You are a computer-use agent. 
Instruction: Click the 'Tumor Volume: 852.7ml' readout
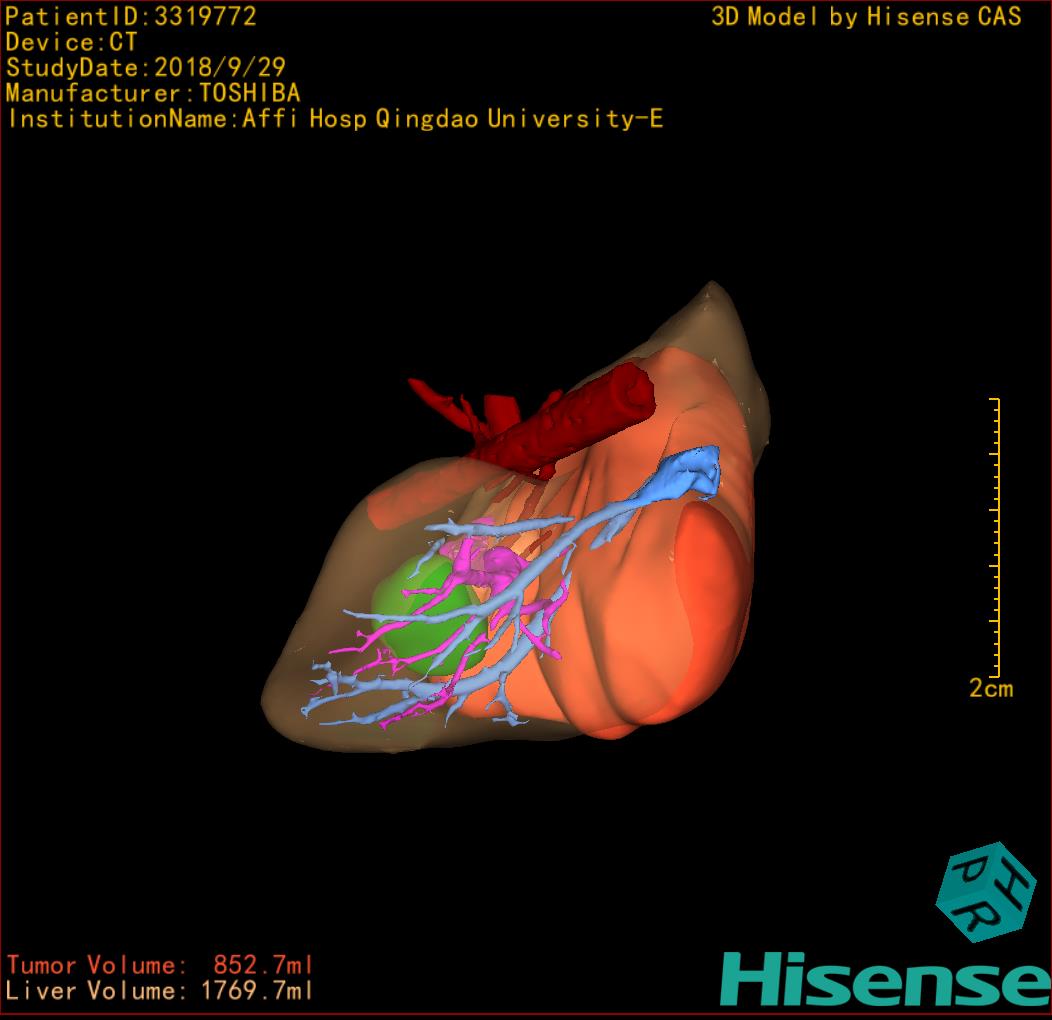pos(160,965)
